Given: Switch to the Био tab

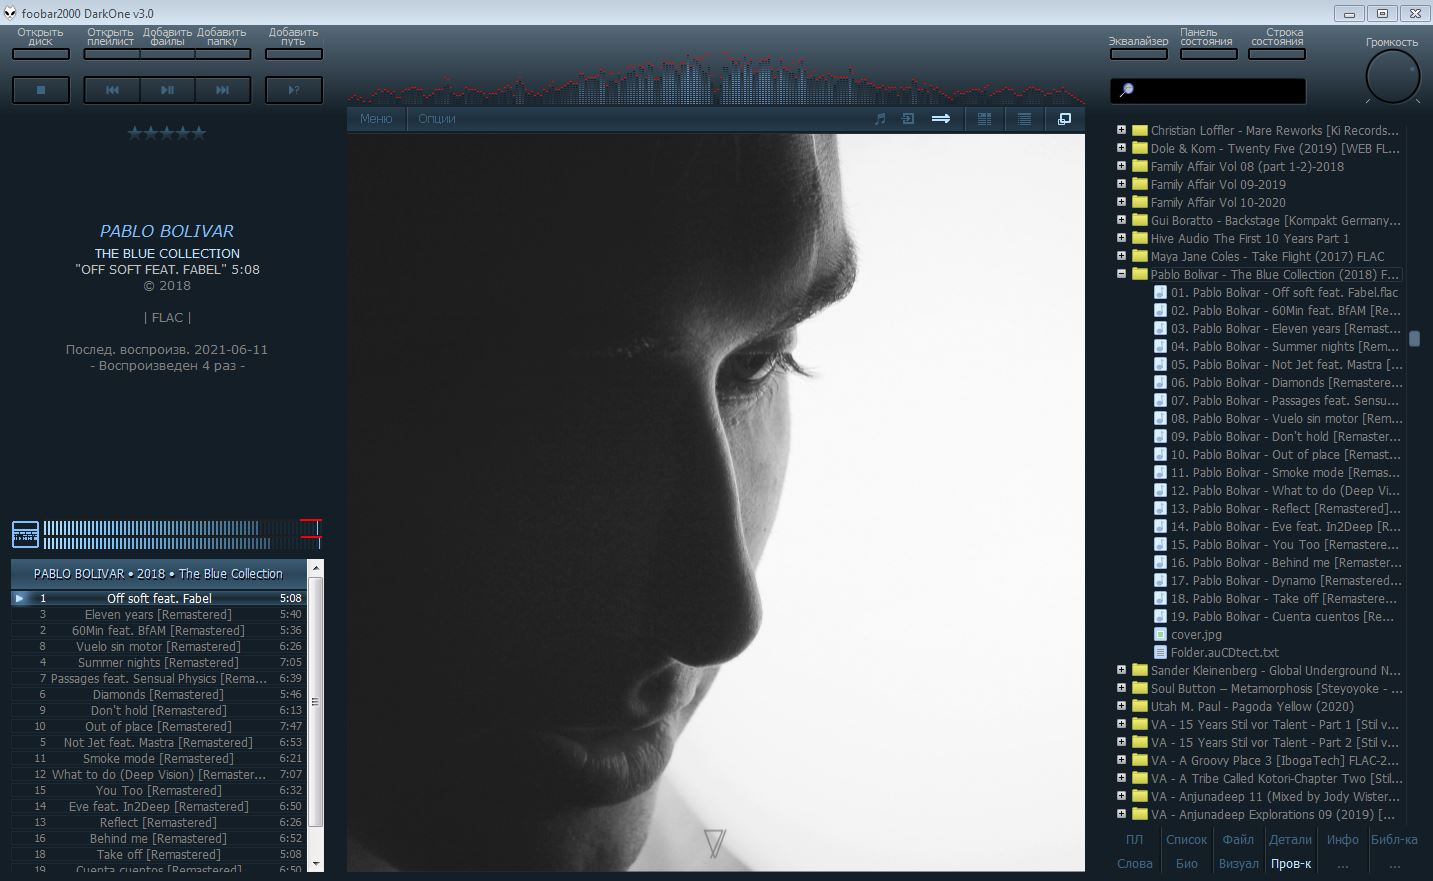Looking at the screenshot, I should [1187, 864].
